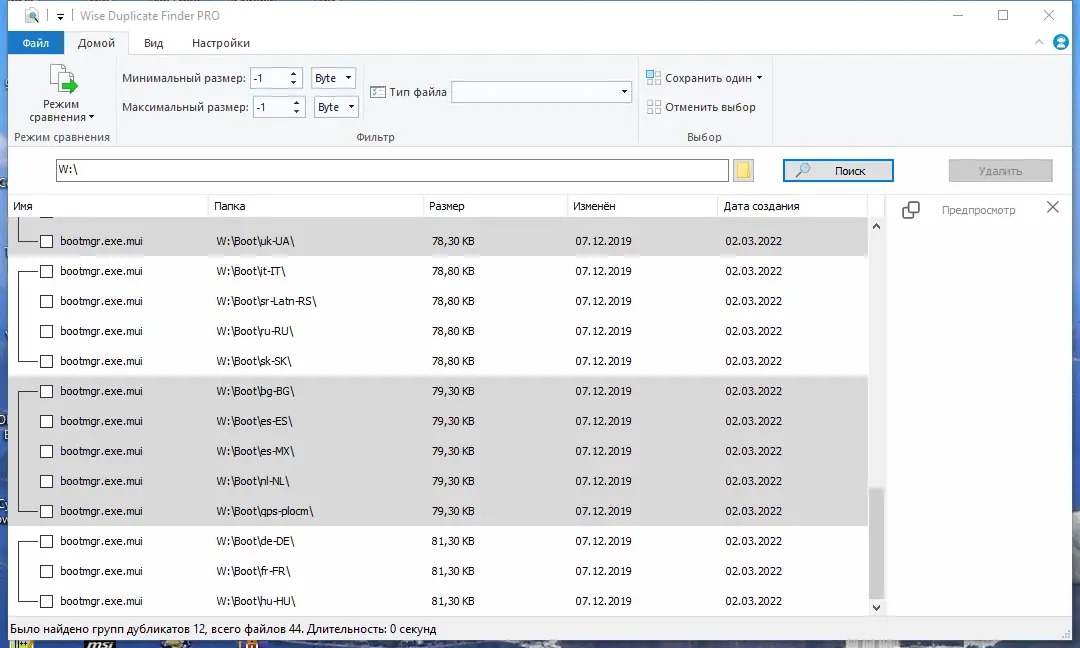Screen dimensions: 1080x648
Task: Click the Минимальный размер input field
Action: tap(269, 78)
